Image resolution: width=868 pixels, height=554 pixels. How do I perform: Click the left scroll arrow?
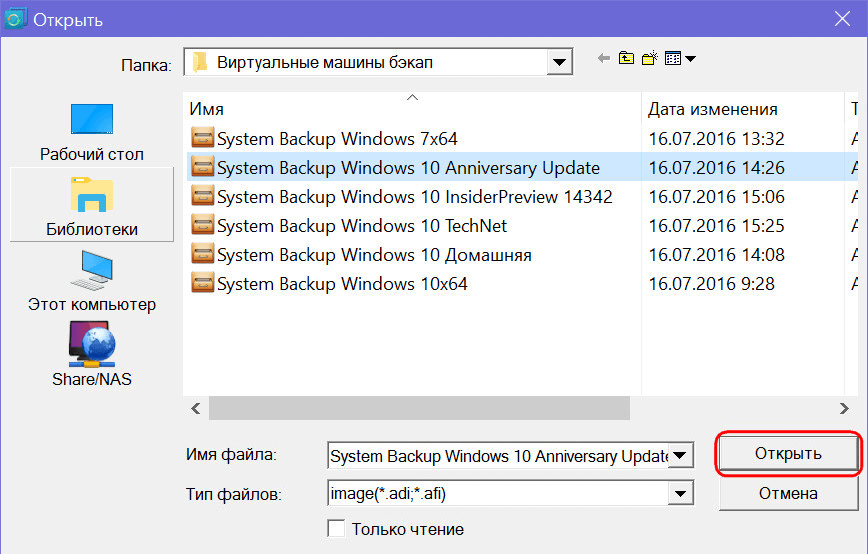195,408
